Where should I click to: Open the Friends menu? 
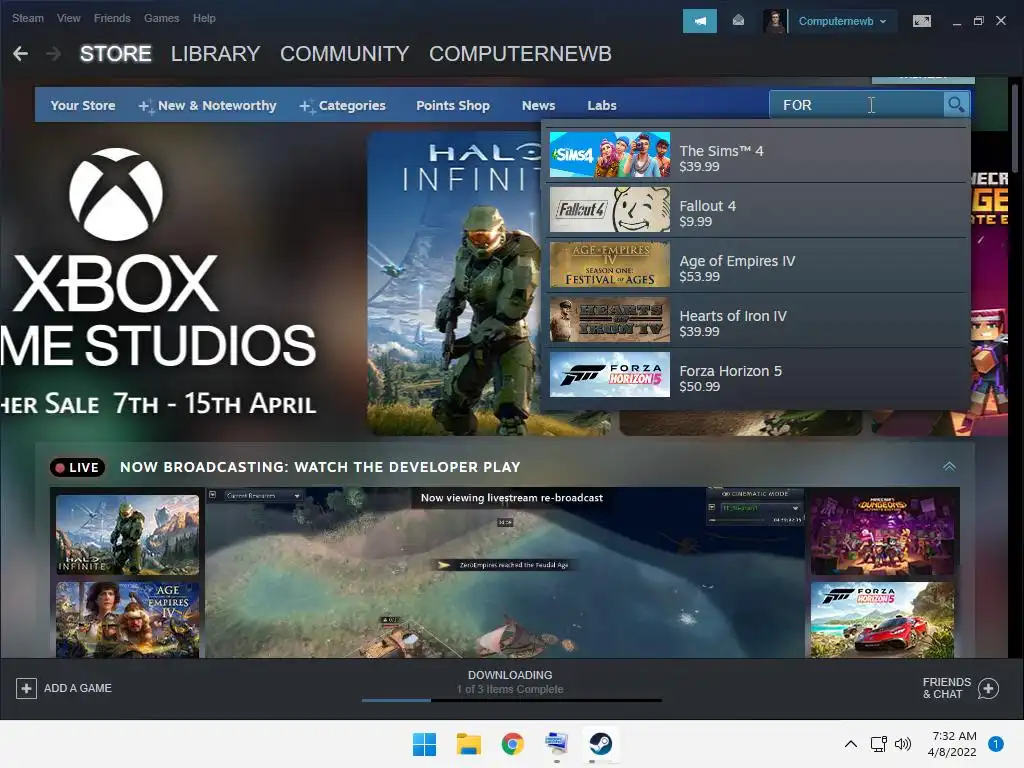click(112, 18)
